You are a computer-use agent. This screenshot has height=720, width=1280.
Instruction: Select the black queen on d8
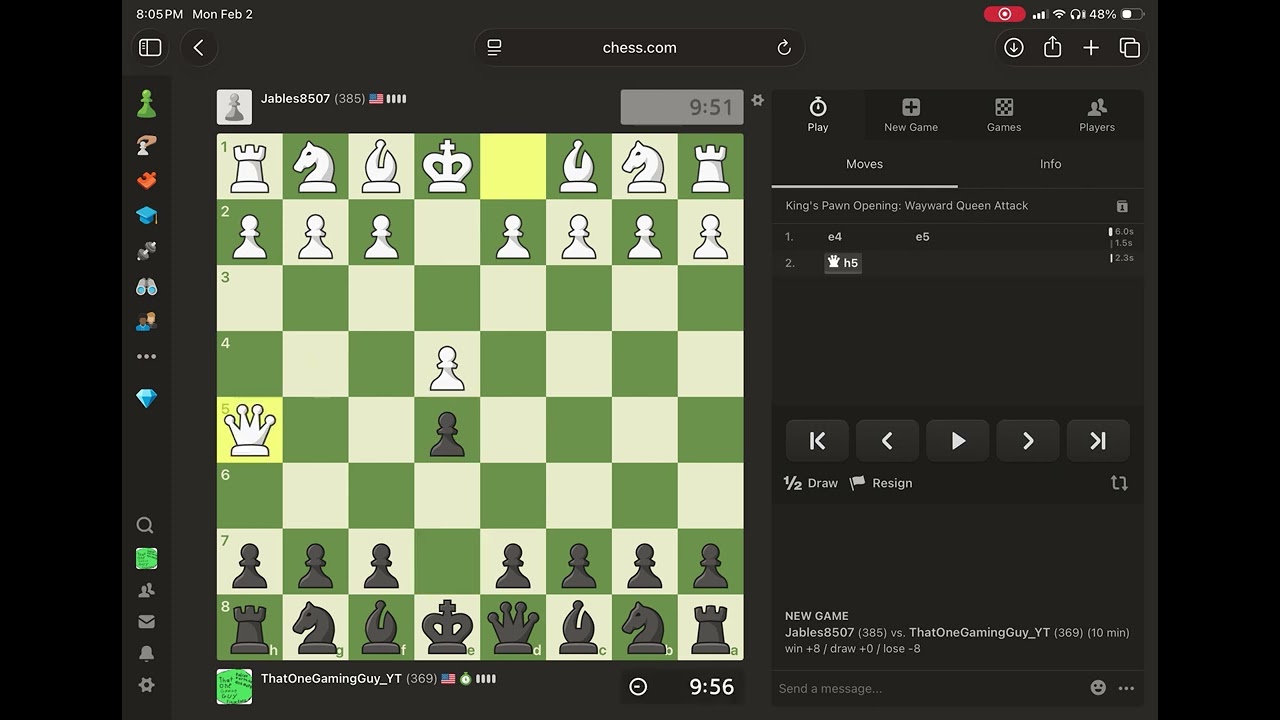513,627
